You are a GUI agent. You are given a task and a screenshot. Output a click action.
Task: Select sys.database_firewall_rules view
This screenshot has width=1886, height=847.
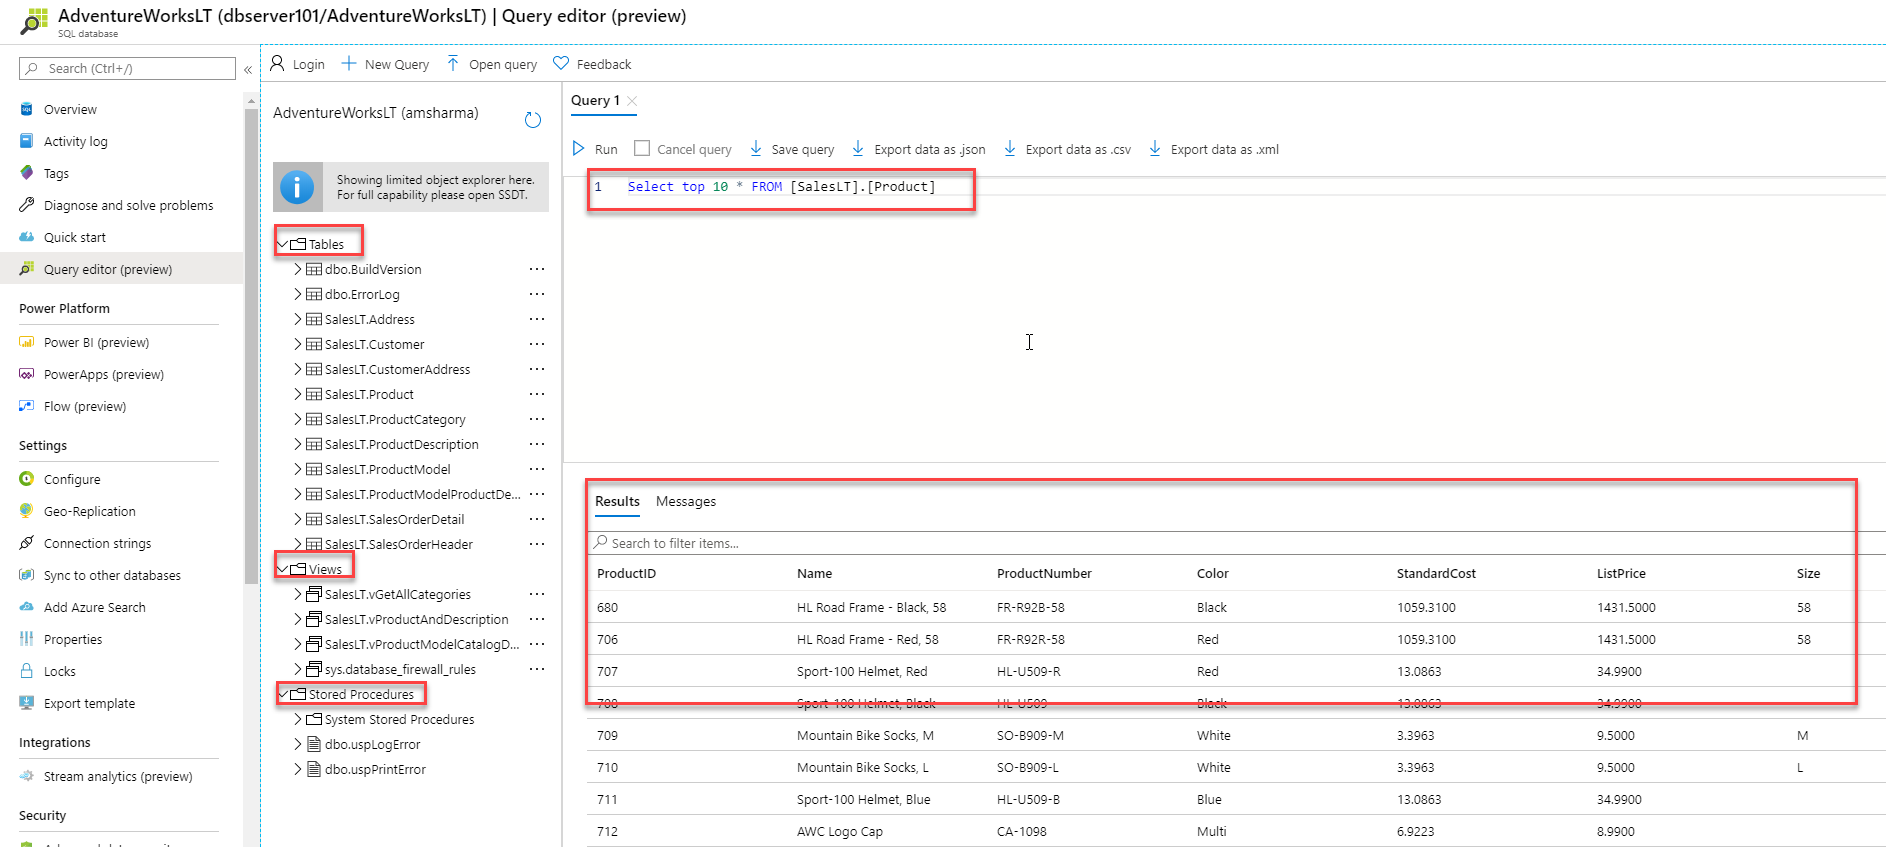[x=400, y=669]
